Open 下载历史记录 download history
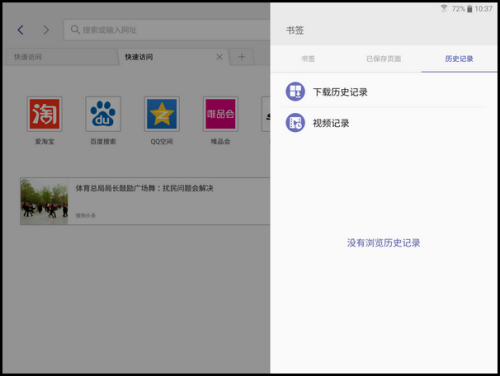 (383, 92)
